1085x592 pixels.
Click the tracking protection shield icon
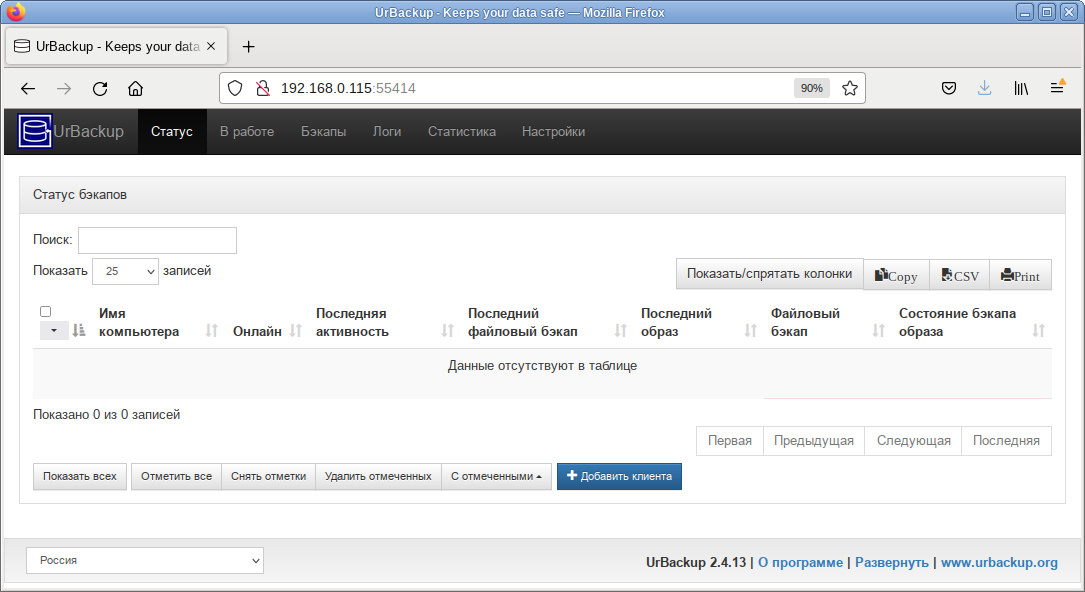pyautogui.click(x=235, y=88)
